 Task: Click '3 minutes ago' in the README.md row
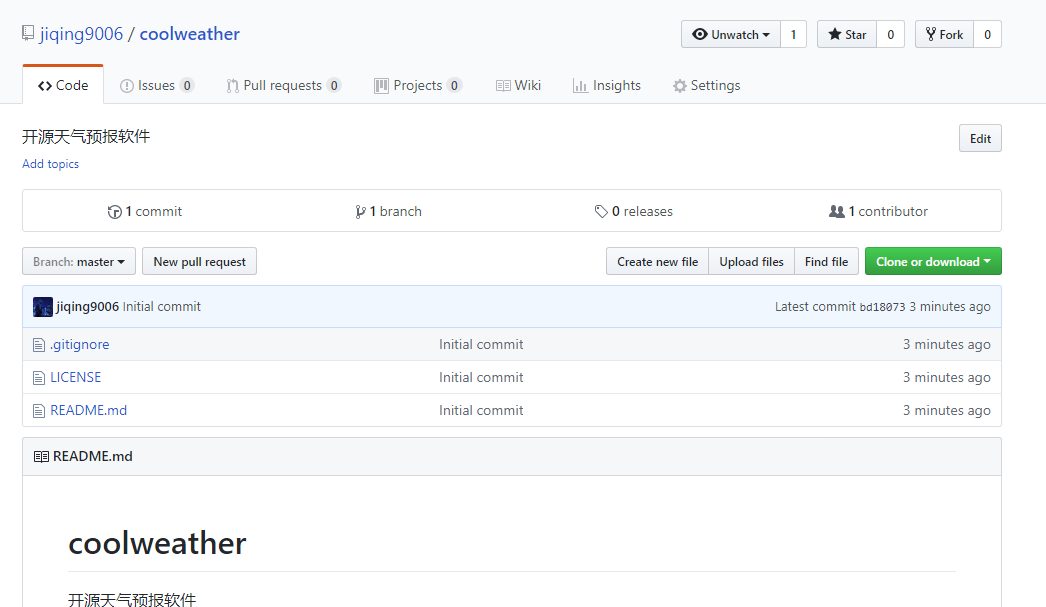tap(947, 411)
